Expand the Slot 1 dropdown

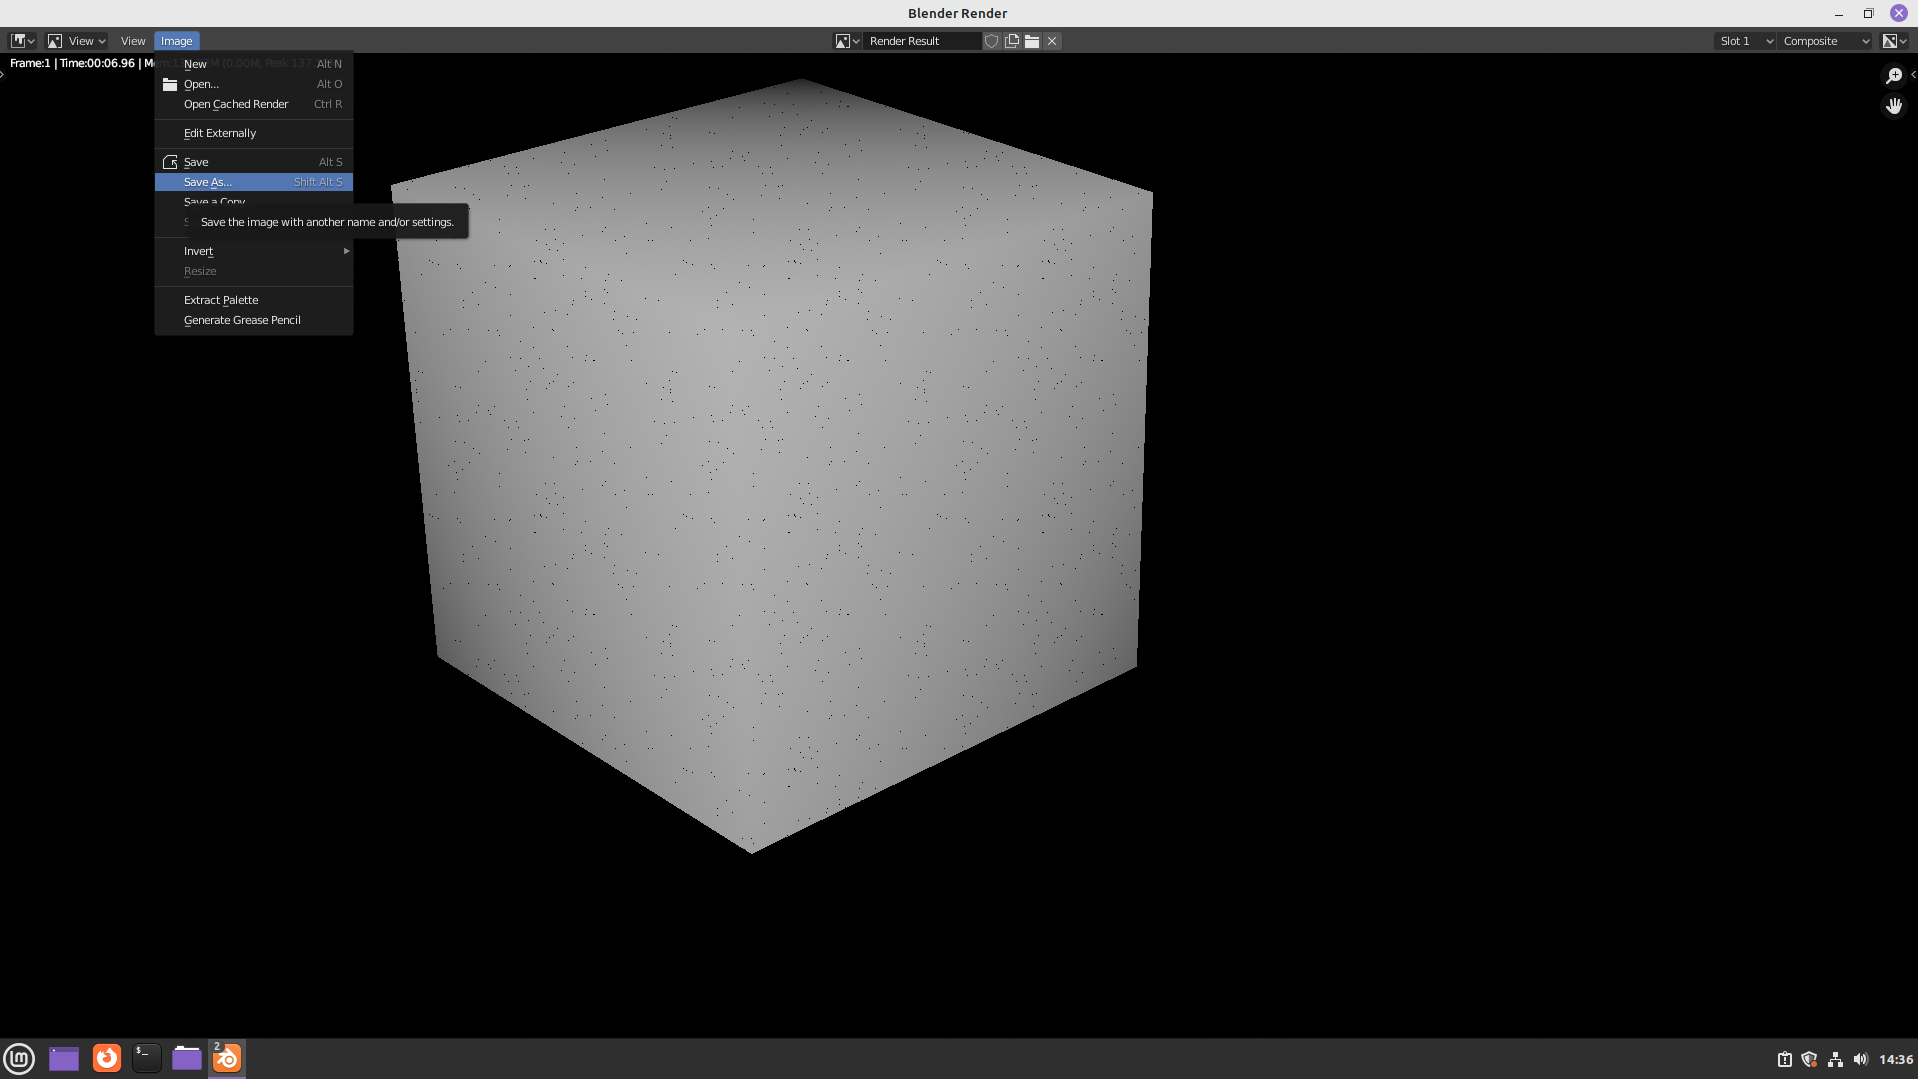(1745, 41)
